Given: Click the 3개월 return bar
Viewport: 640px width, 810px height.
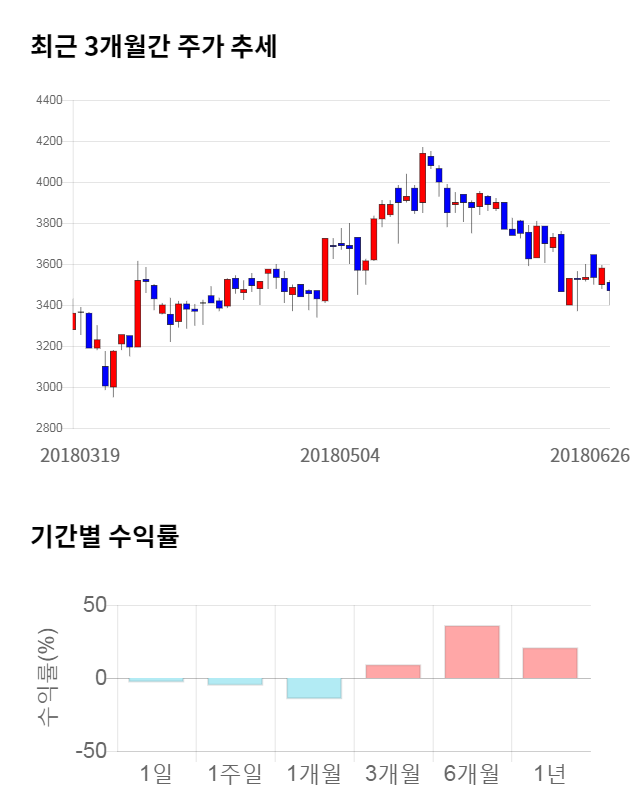Looking at the screenshot, I should coord(392,672).
